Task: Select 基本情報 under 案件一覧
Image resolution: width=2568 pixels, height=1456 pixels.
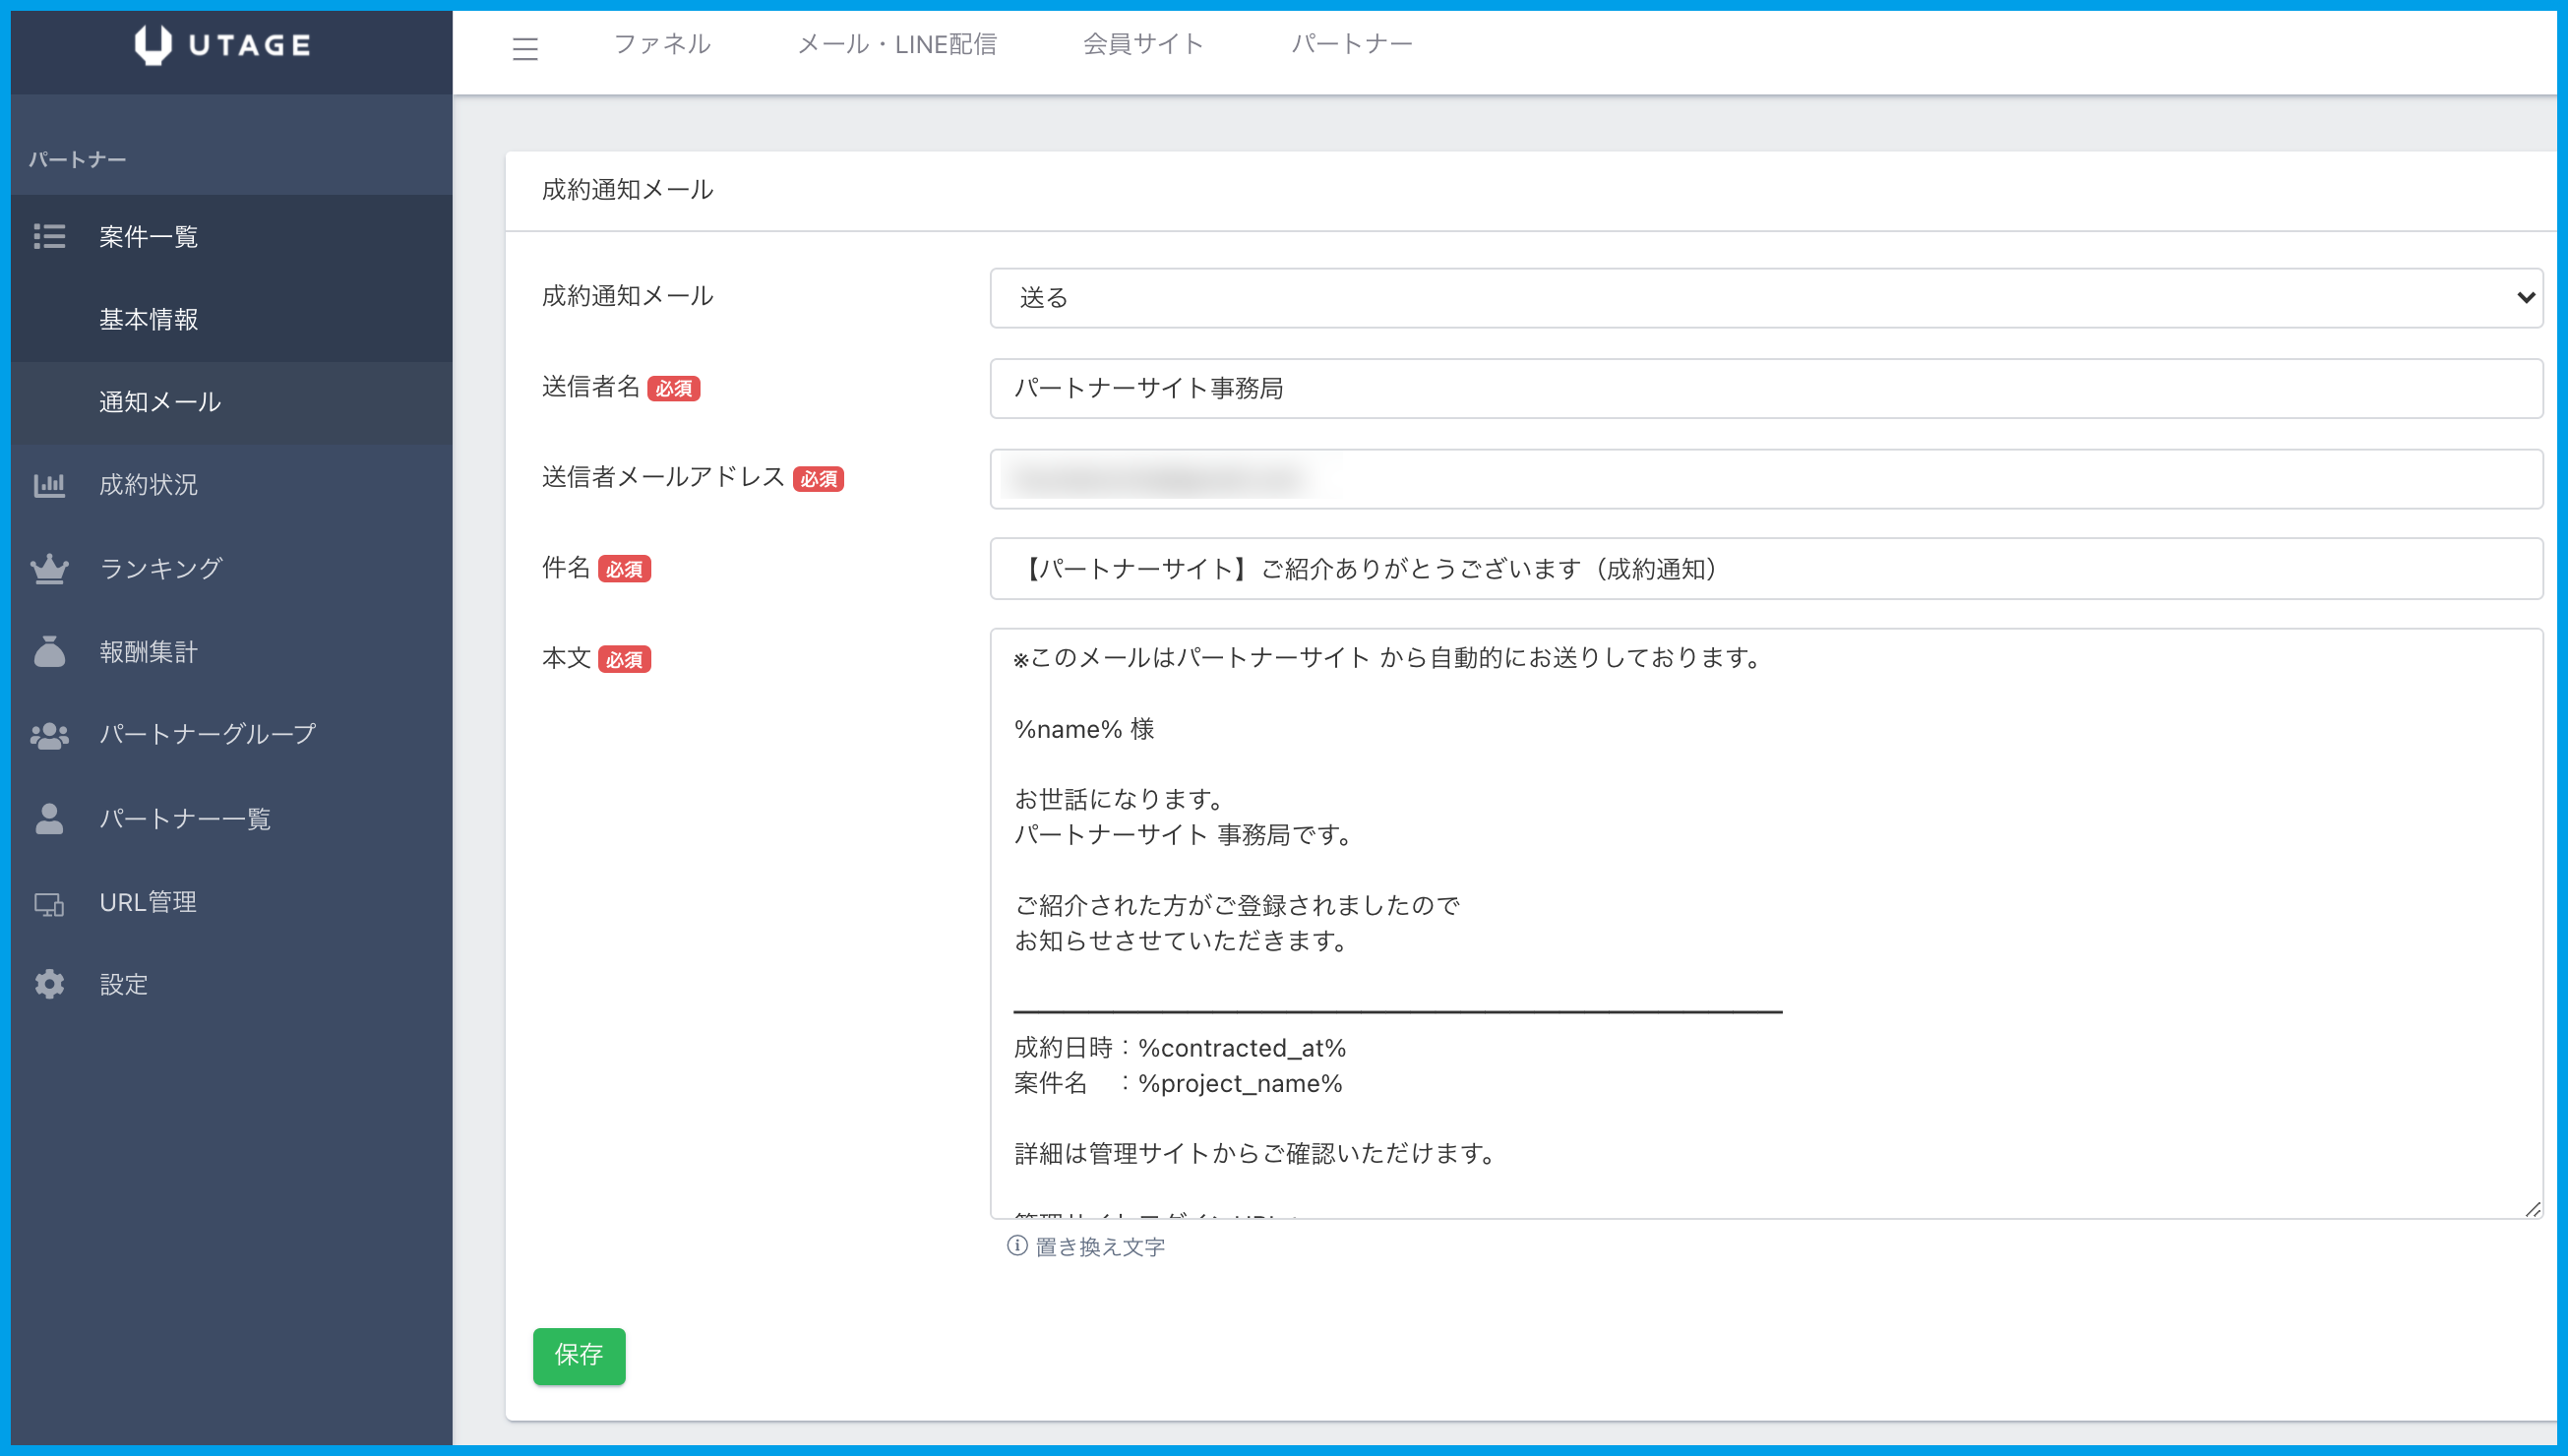Action: tap(148, 320)
